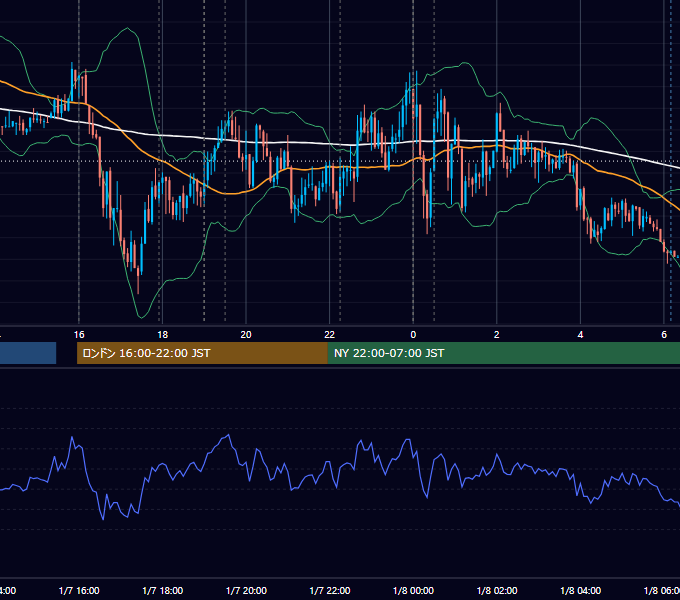This screenshot has width=680, height=600.
Task: Click the 1/8 04:00 date label
Action: (x=581, y=590)
